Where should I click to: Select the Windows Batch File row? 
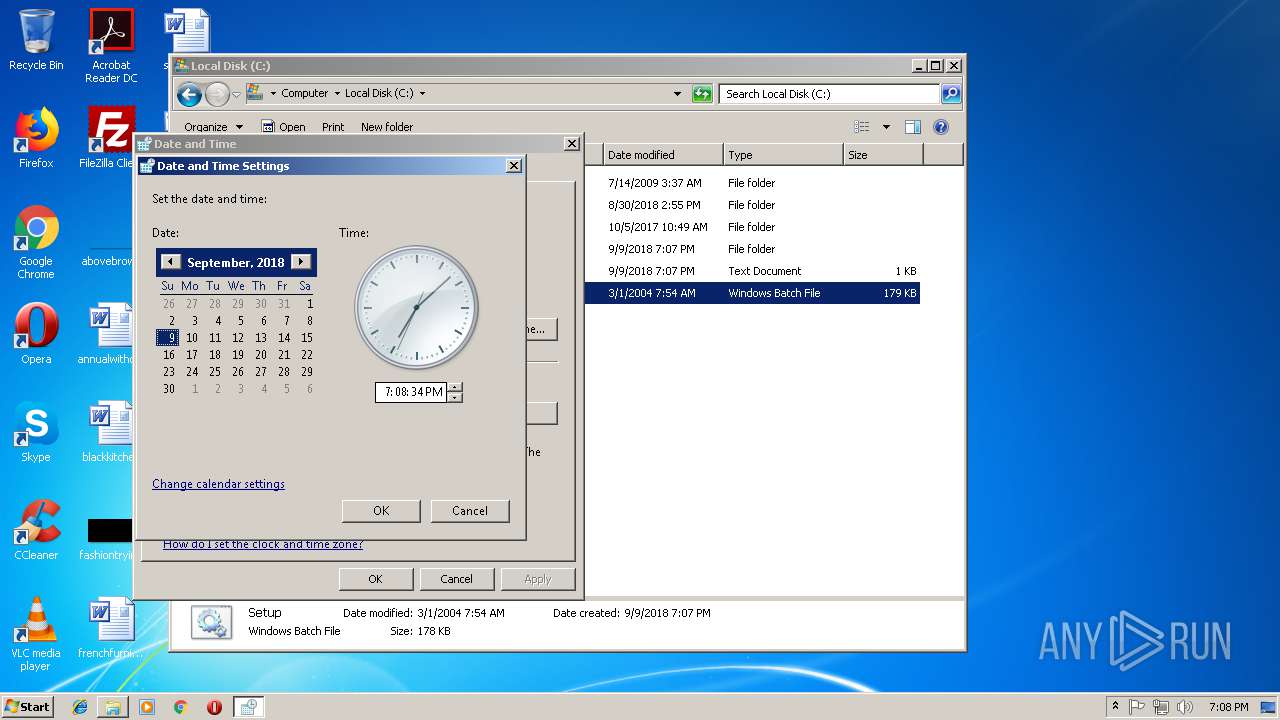click(x=752, y=293)
